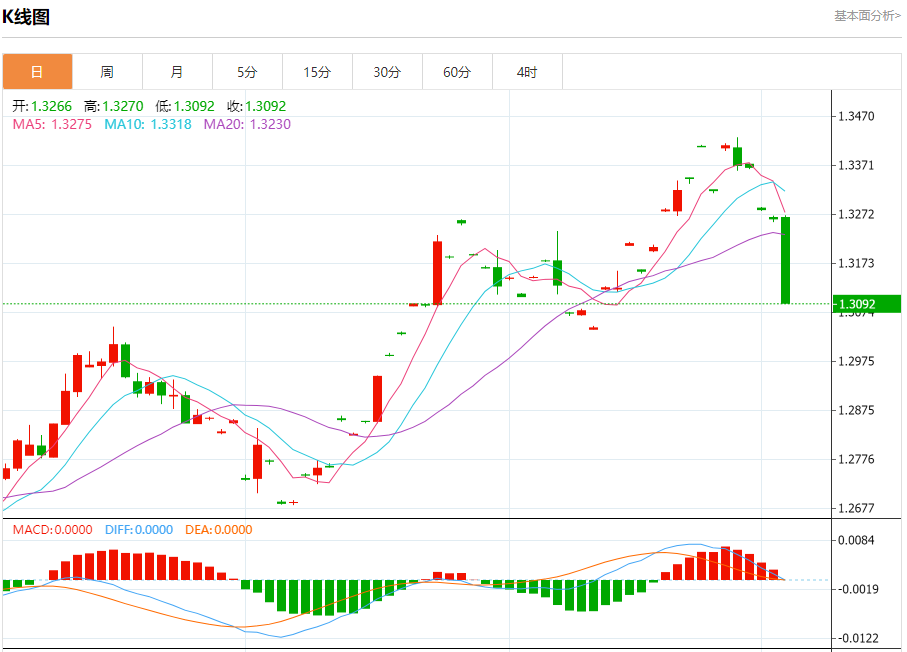This screenshot has width=907, height=652.
Task: Click the 1.3470 price axis label
Action: (857, 116)
